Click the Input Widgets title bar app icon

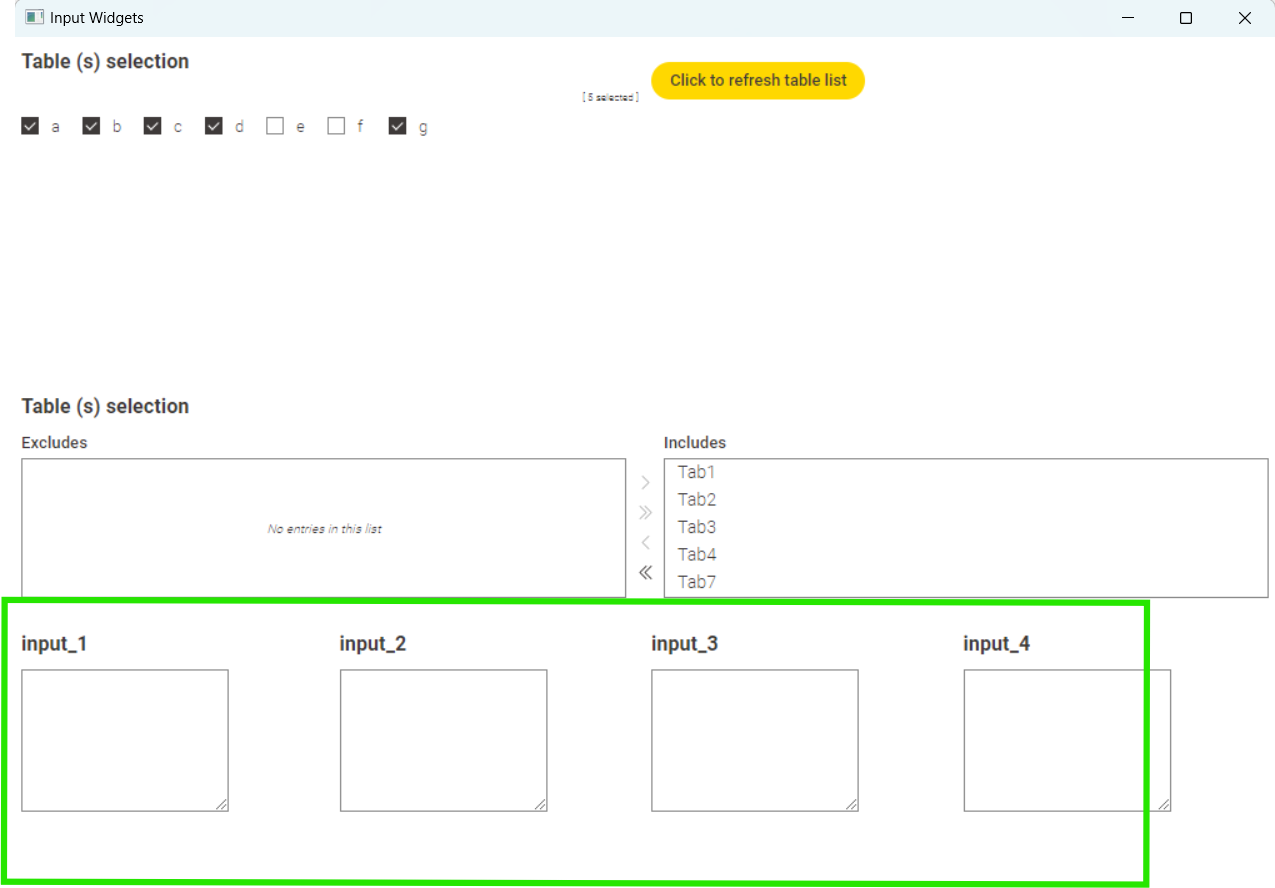tap(34, 18)
